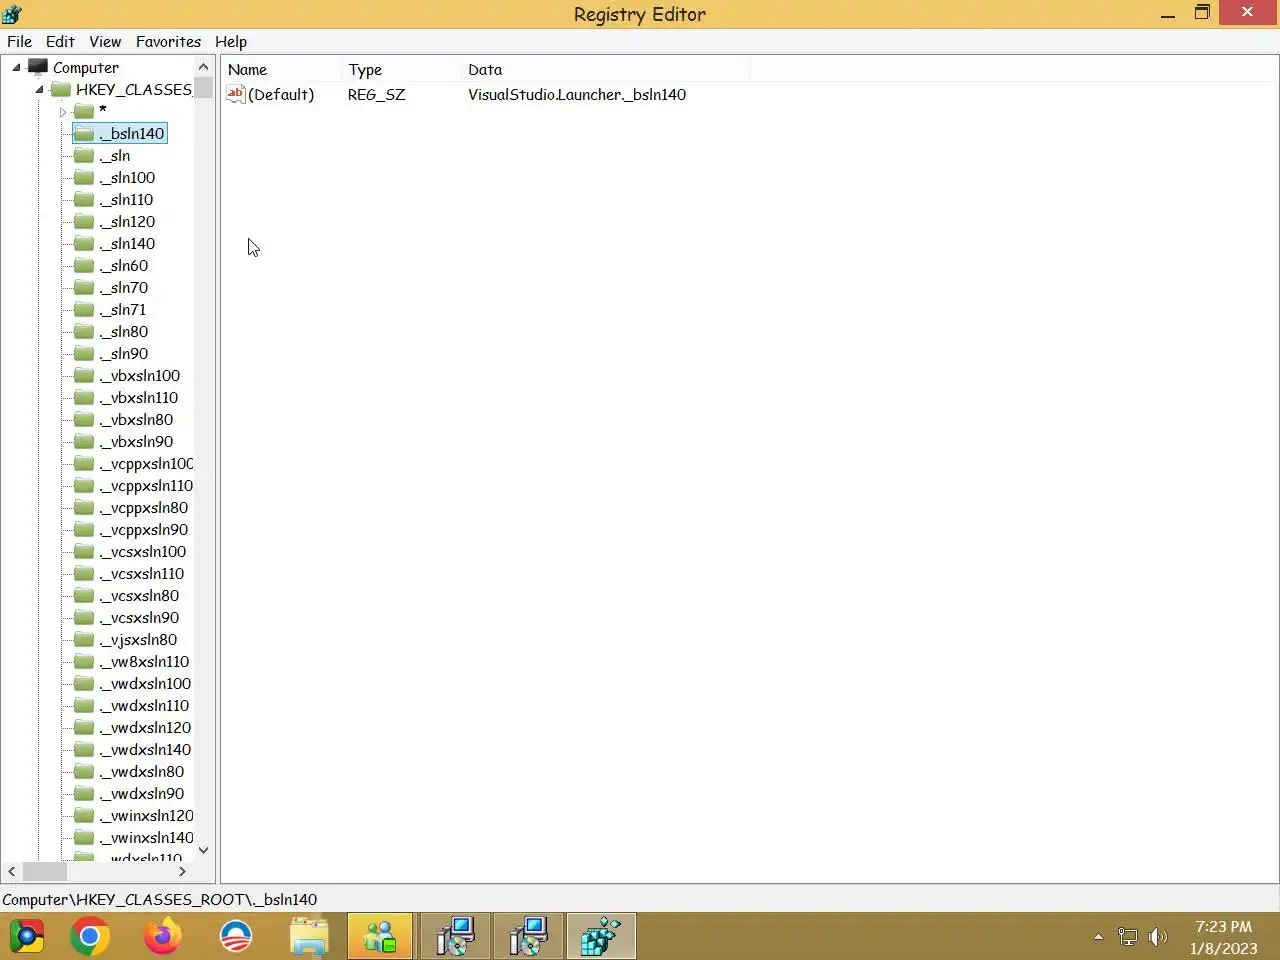Select the ._vwdxsln120 key

pyautogui.click(x=145, y=727)
